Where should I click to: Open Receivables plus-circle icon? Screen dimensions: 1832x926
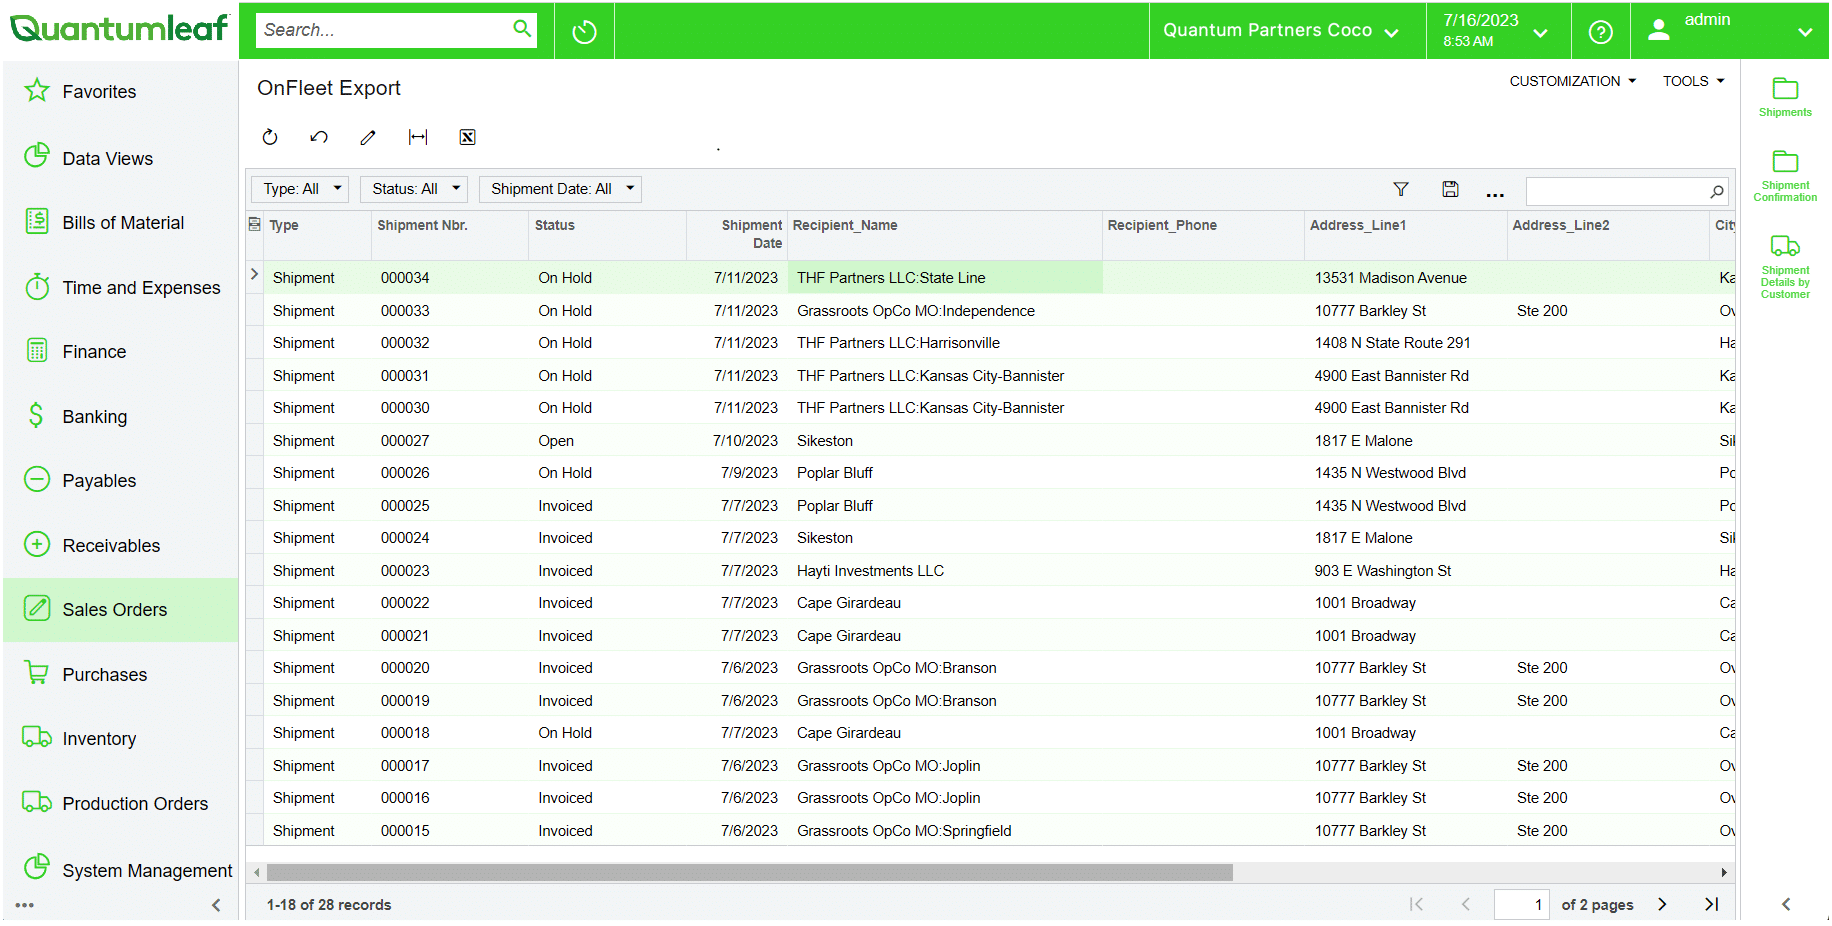[37, 545]
